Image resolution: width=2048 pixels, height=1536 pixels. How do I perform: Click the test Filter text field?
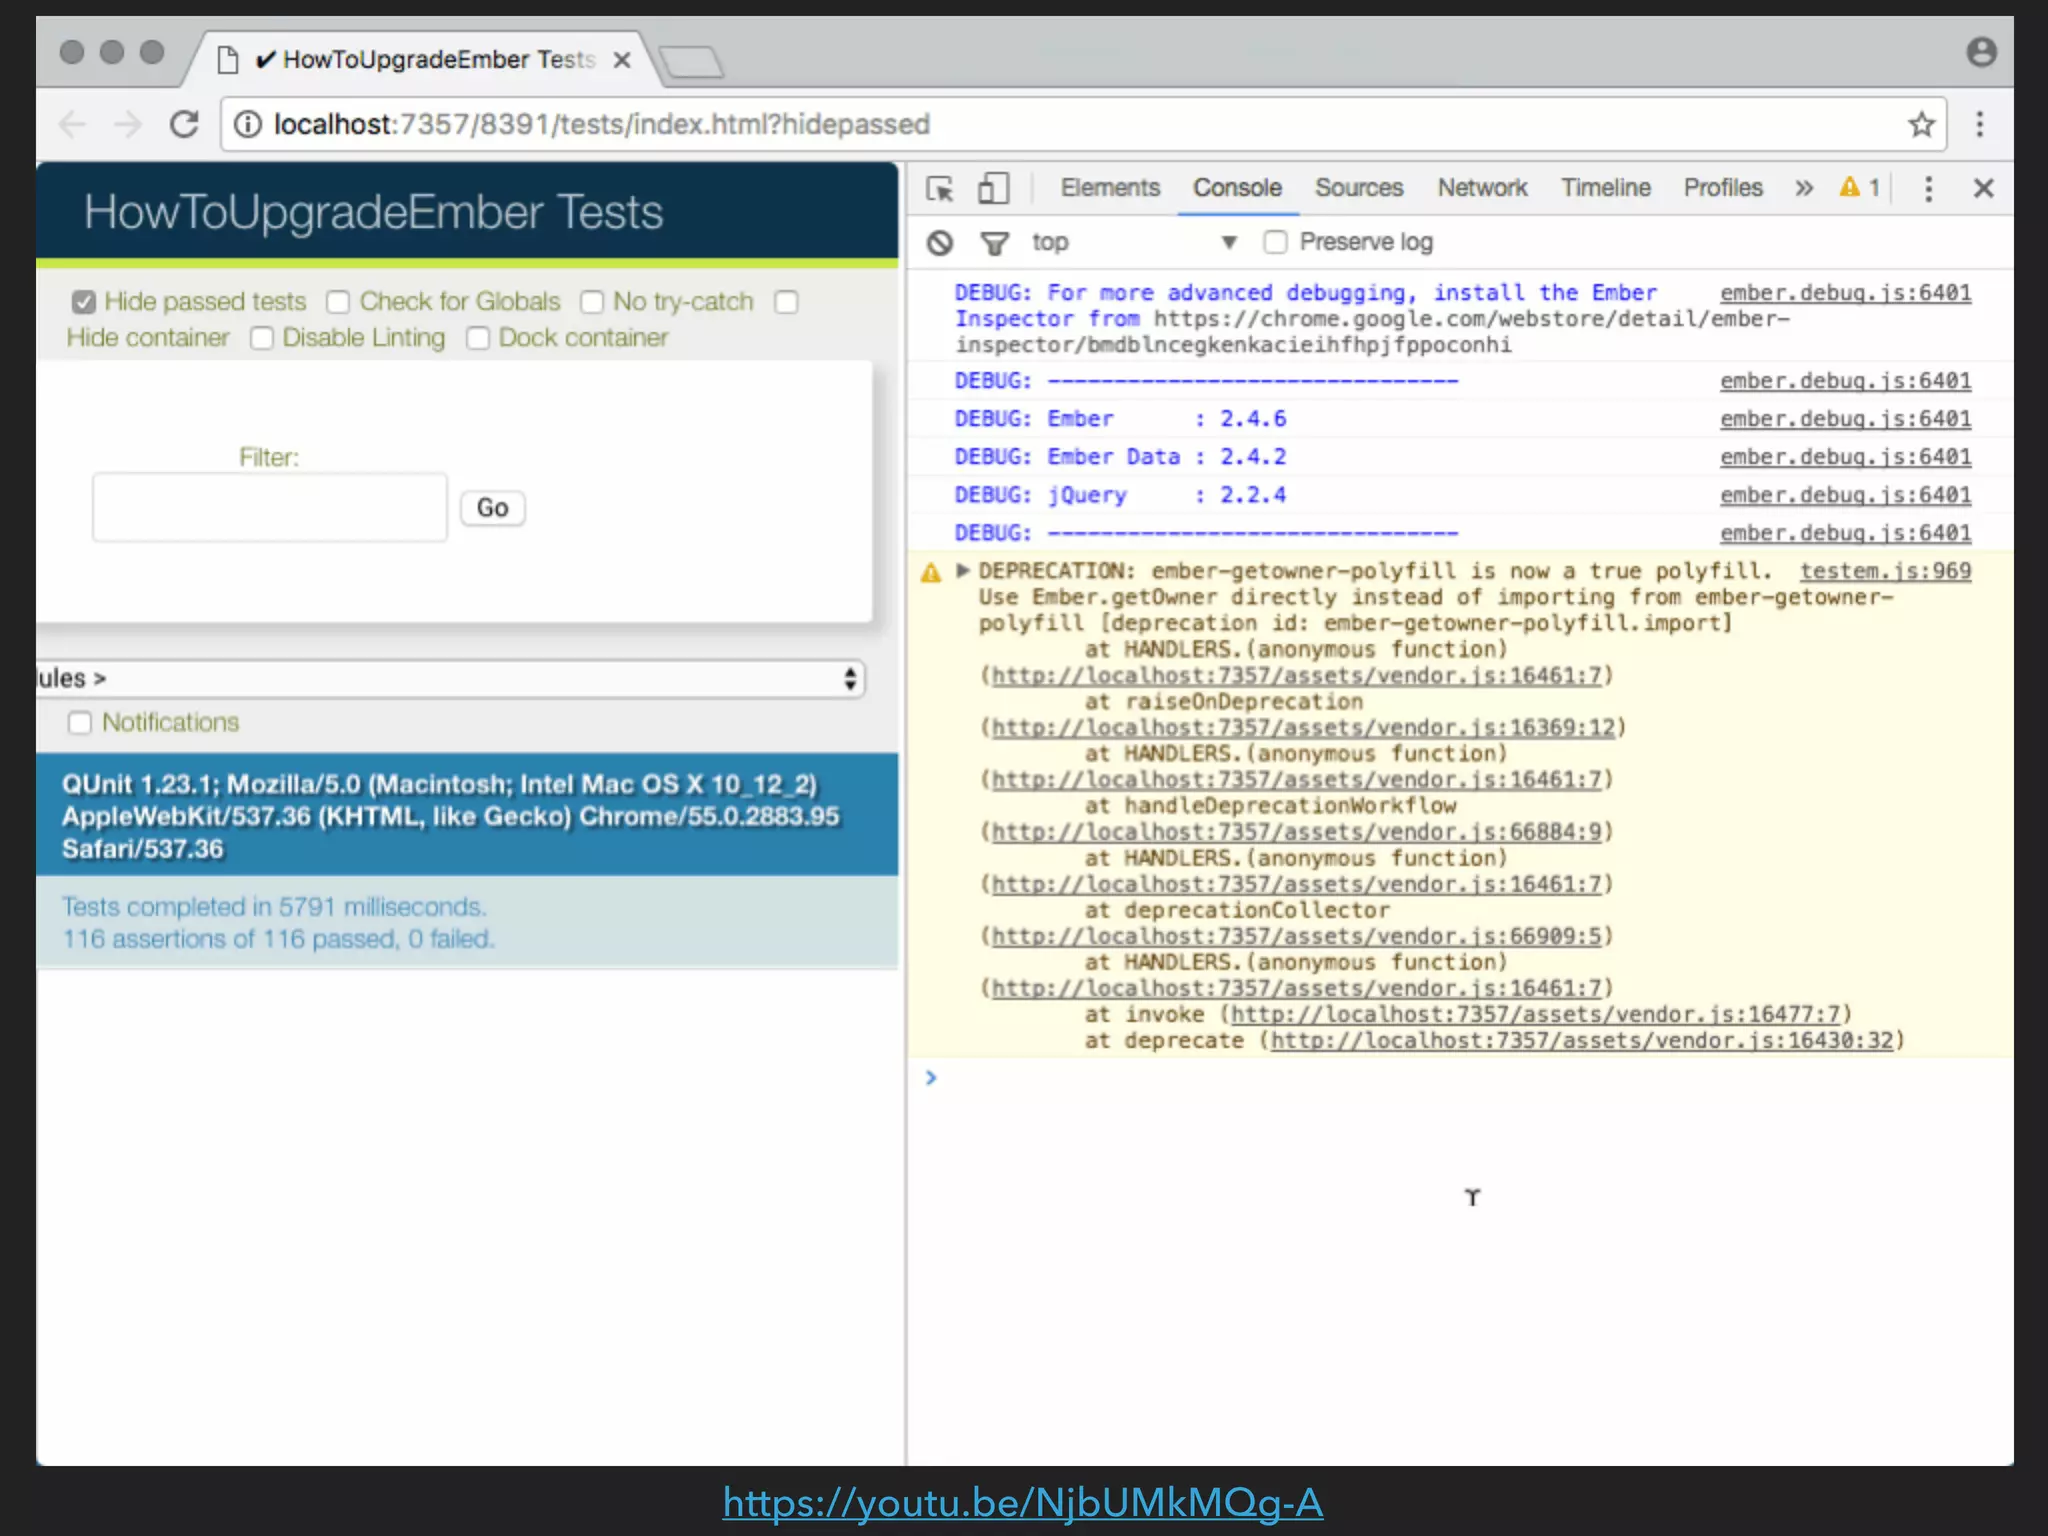click(x=270, y=508)
